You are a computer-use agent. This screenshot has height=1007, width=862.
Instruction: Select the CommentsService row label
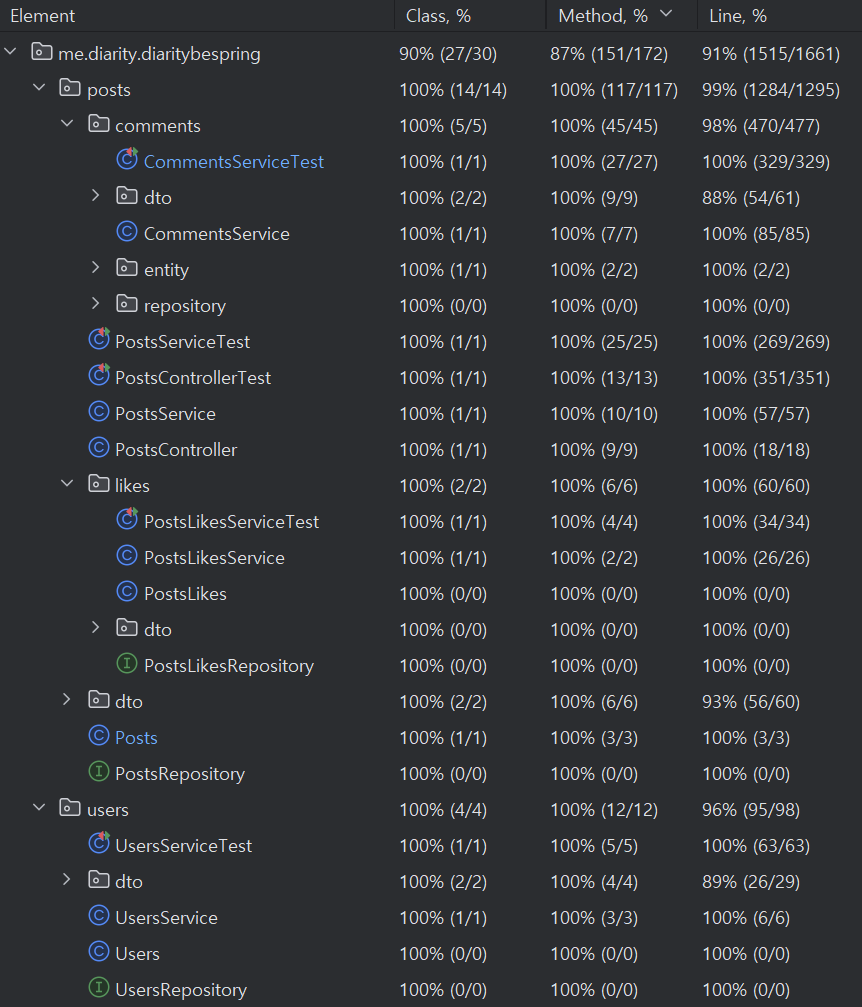pyautogui.click(x=216, y=234)
